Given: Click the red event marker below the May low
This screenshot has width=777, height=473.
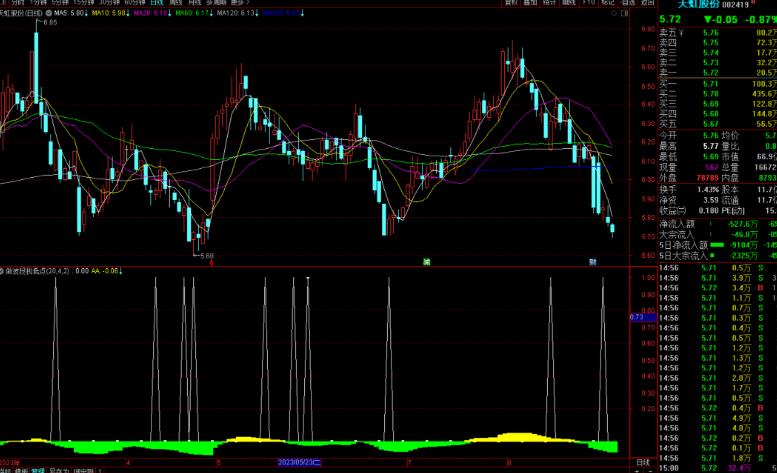Looking at the screenshot, I should pyautogui.click(x=212, y=263).
